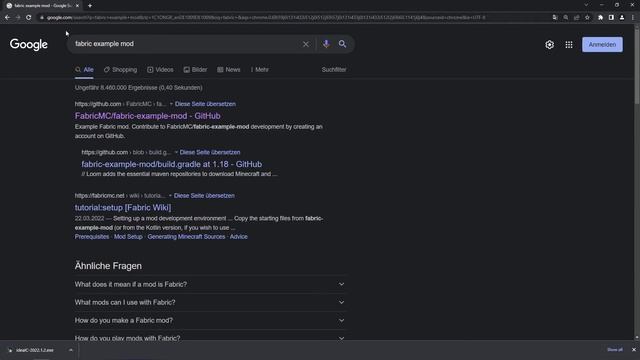
Task: Open the Advice sitelink
Action: coord(238,237)
